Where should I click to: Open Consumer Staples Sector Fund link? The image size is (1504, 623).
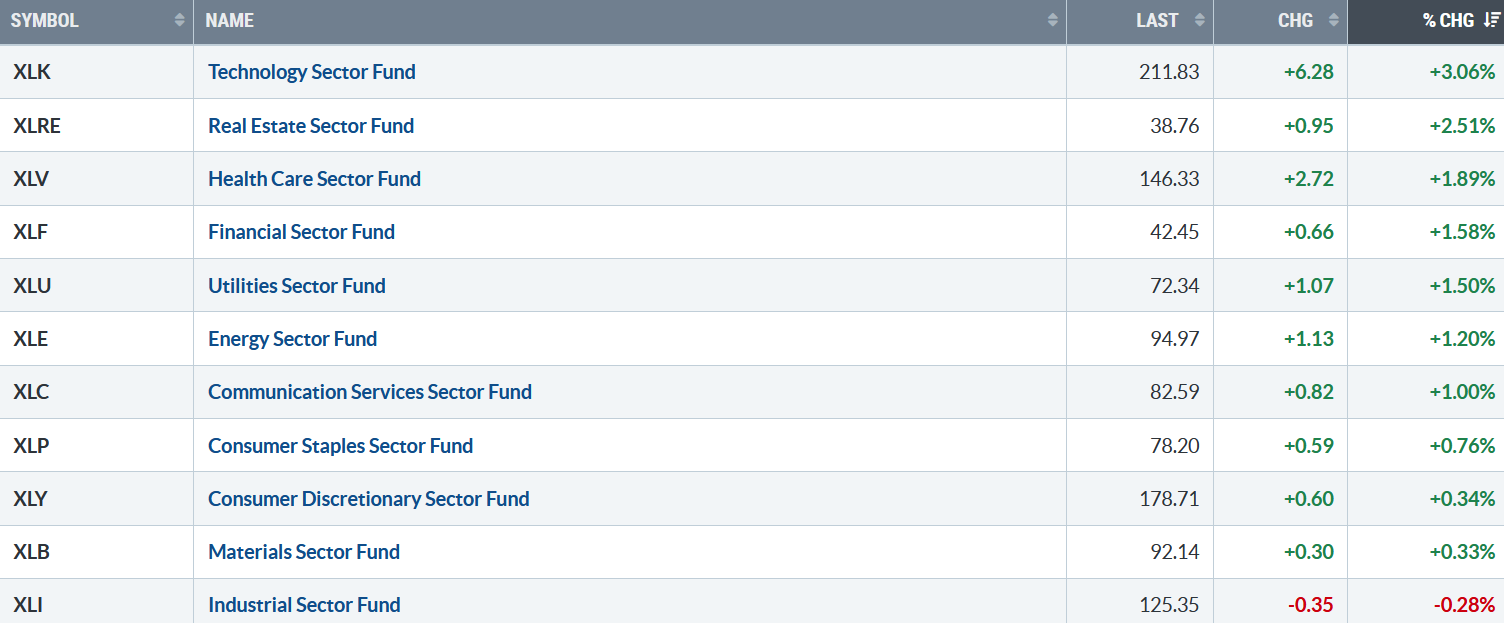(340, 445)
